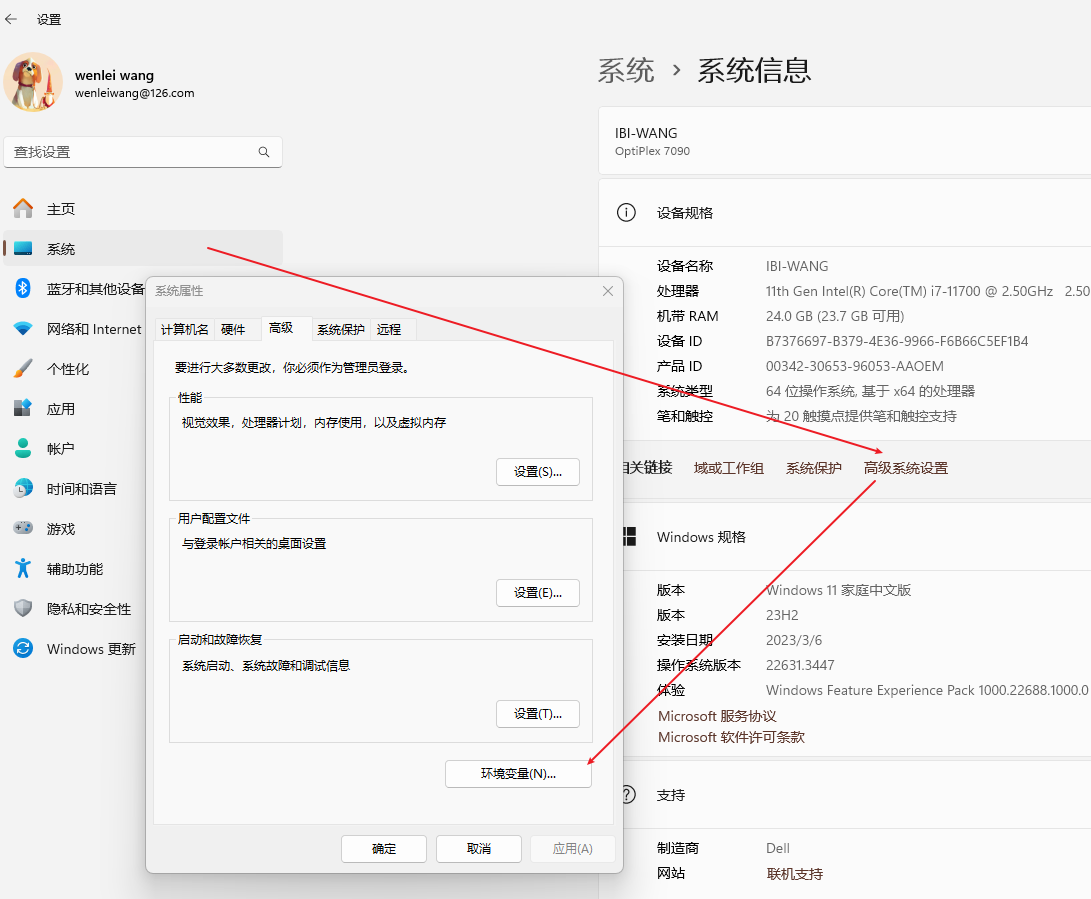Click the 环境变量(N)... button
Viewport: 1091px width, 899px height.
[518, 774]
